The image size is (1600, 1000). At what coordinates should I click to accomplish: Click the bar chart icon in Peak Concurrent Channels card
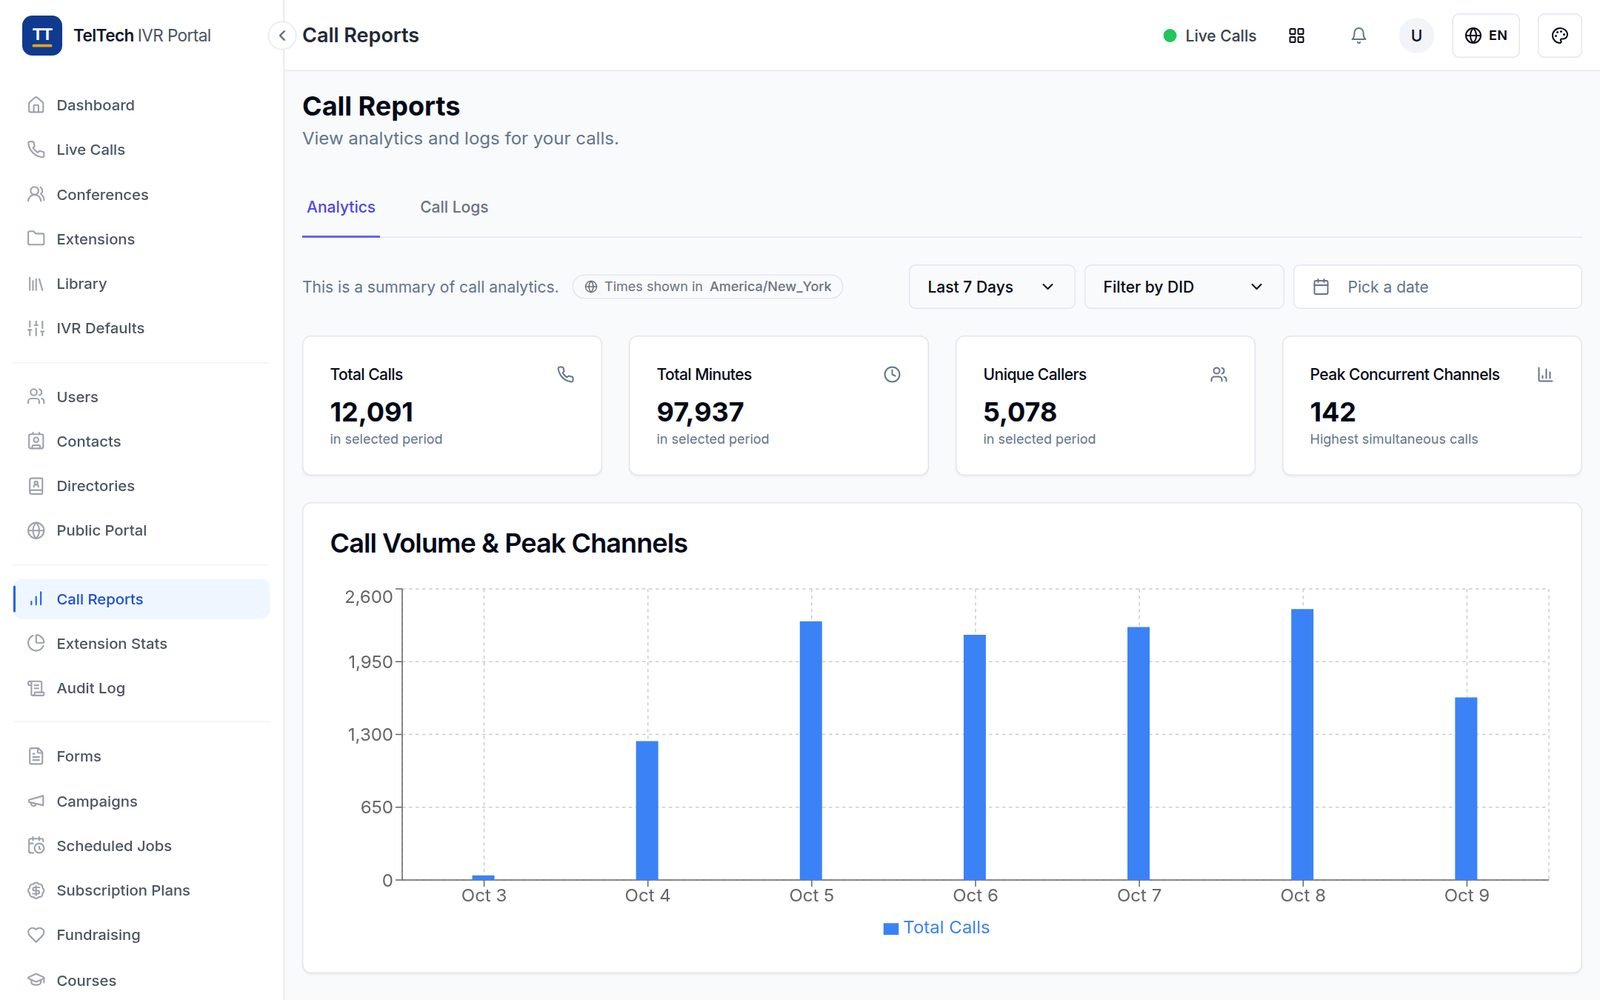point(1544,374)
